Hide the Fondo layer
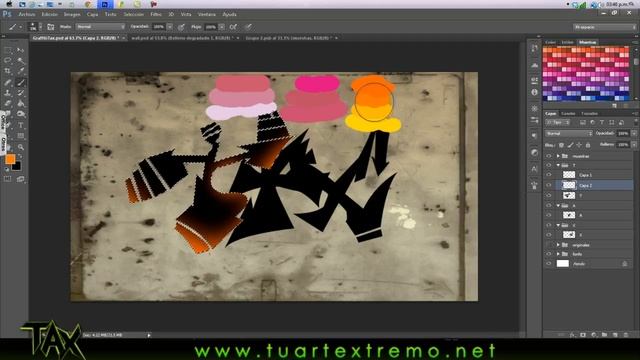This screenshot has height=360, width=640. point(549,264)
